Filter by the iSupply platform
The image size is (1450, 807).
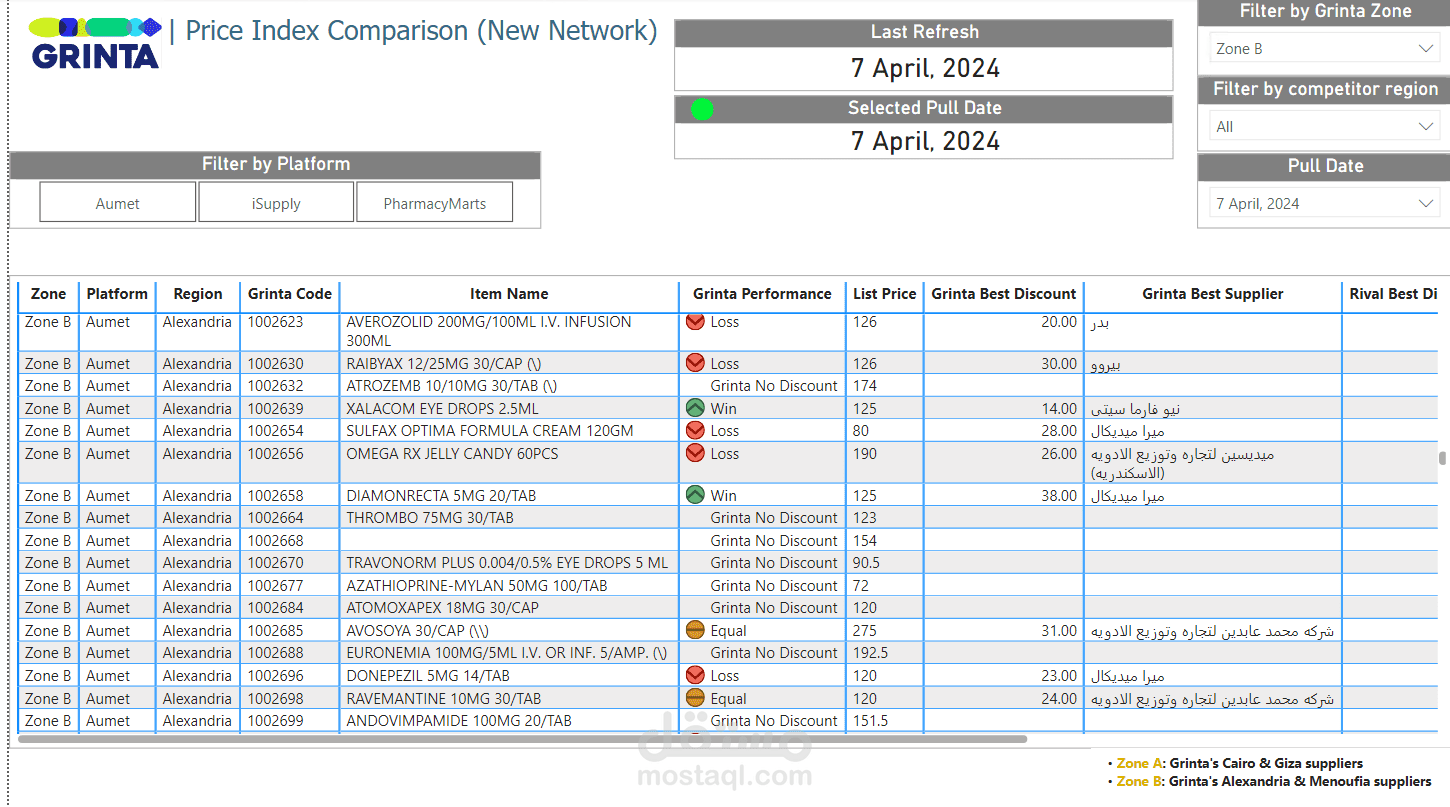276,203
